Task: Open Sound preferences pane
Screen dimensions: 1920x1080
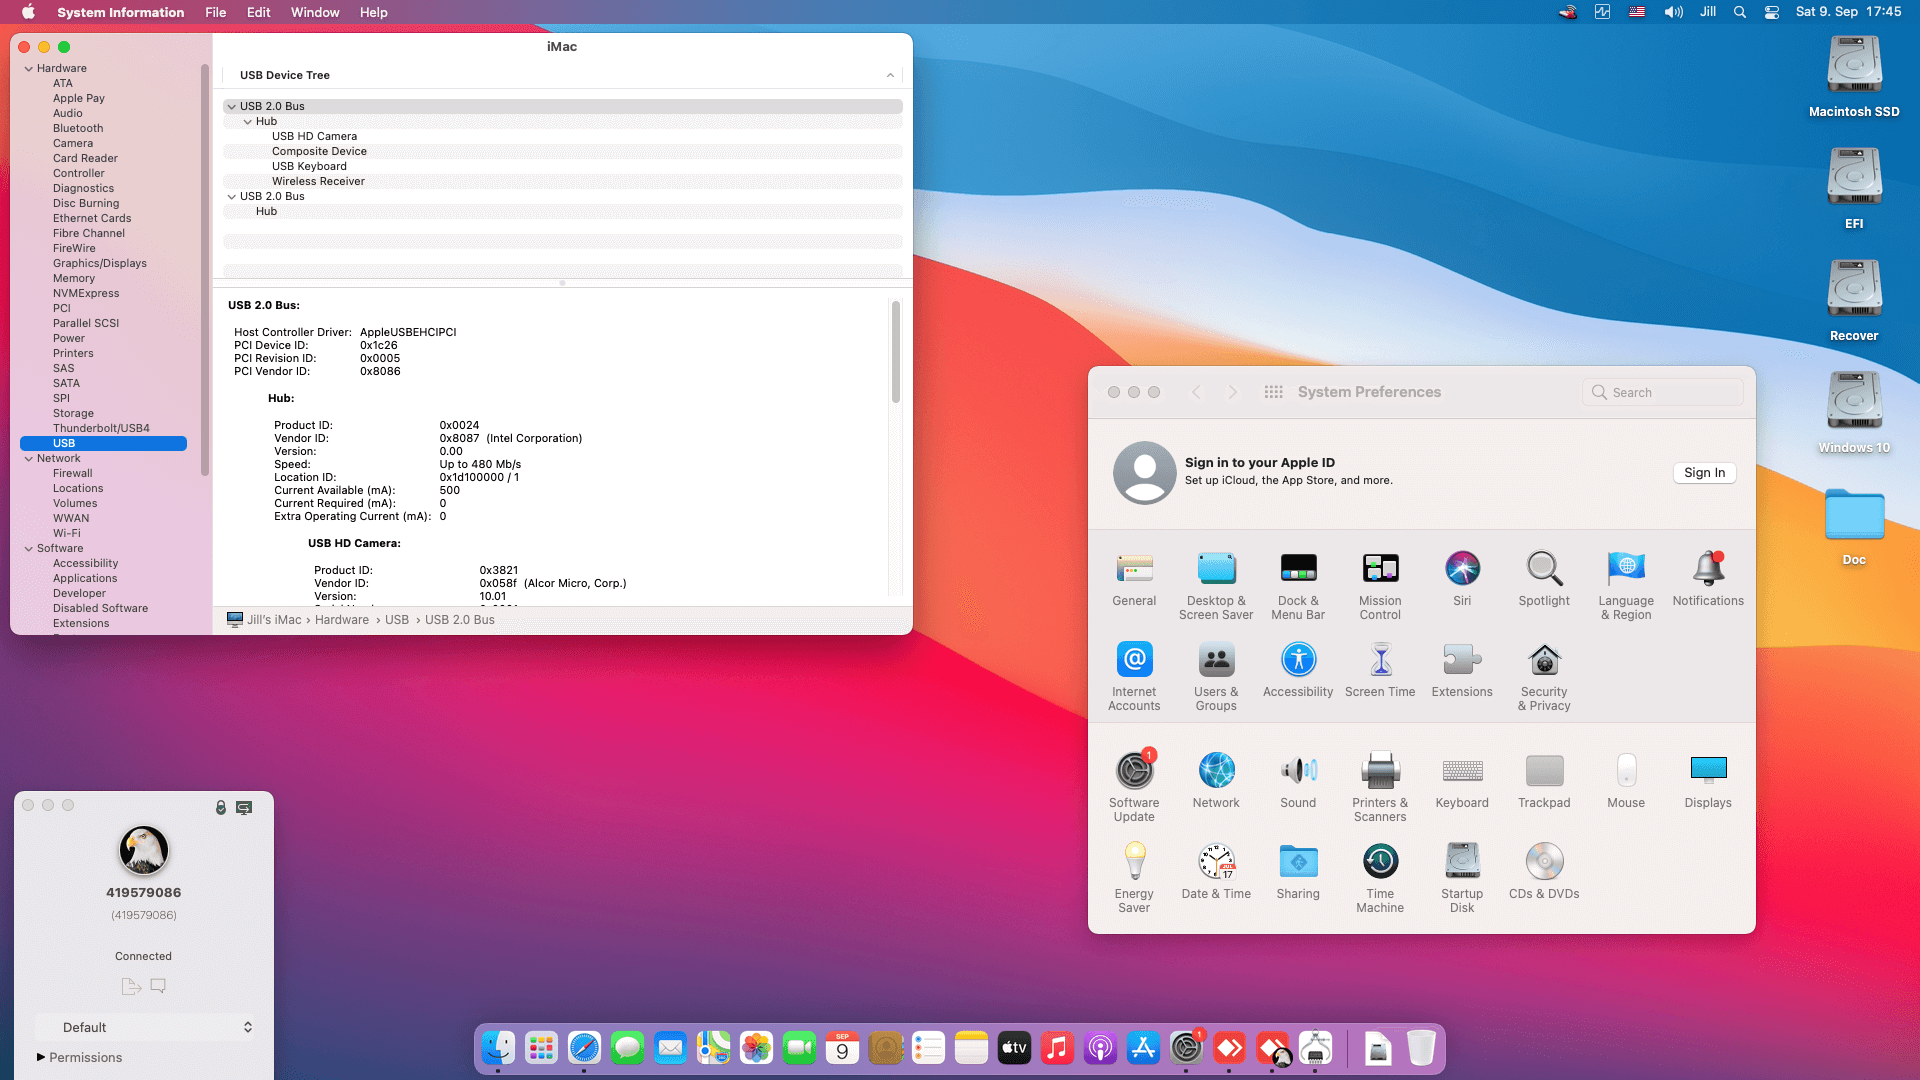Action: tap(1298, 781)
